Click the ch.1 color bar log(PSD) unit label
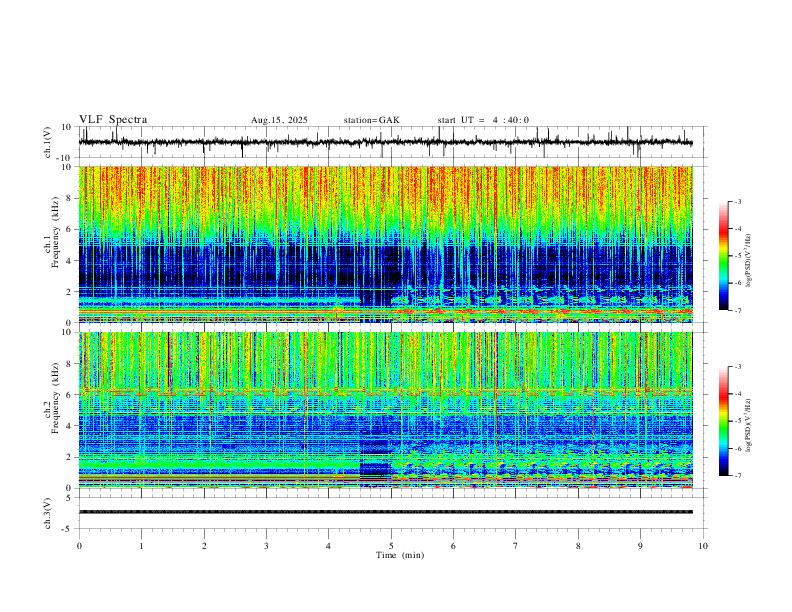This screenshot has width=792, height=612. (749, 261)
